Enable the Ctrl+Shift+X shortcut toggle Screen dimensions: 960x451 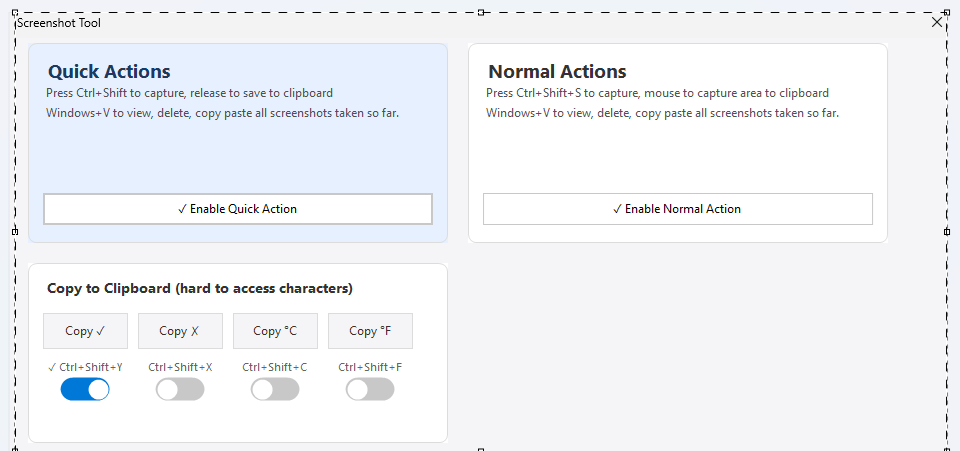[x=180, y=390]
